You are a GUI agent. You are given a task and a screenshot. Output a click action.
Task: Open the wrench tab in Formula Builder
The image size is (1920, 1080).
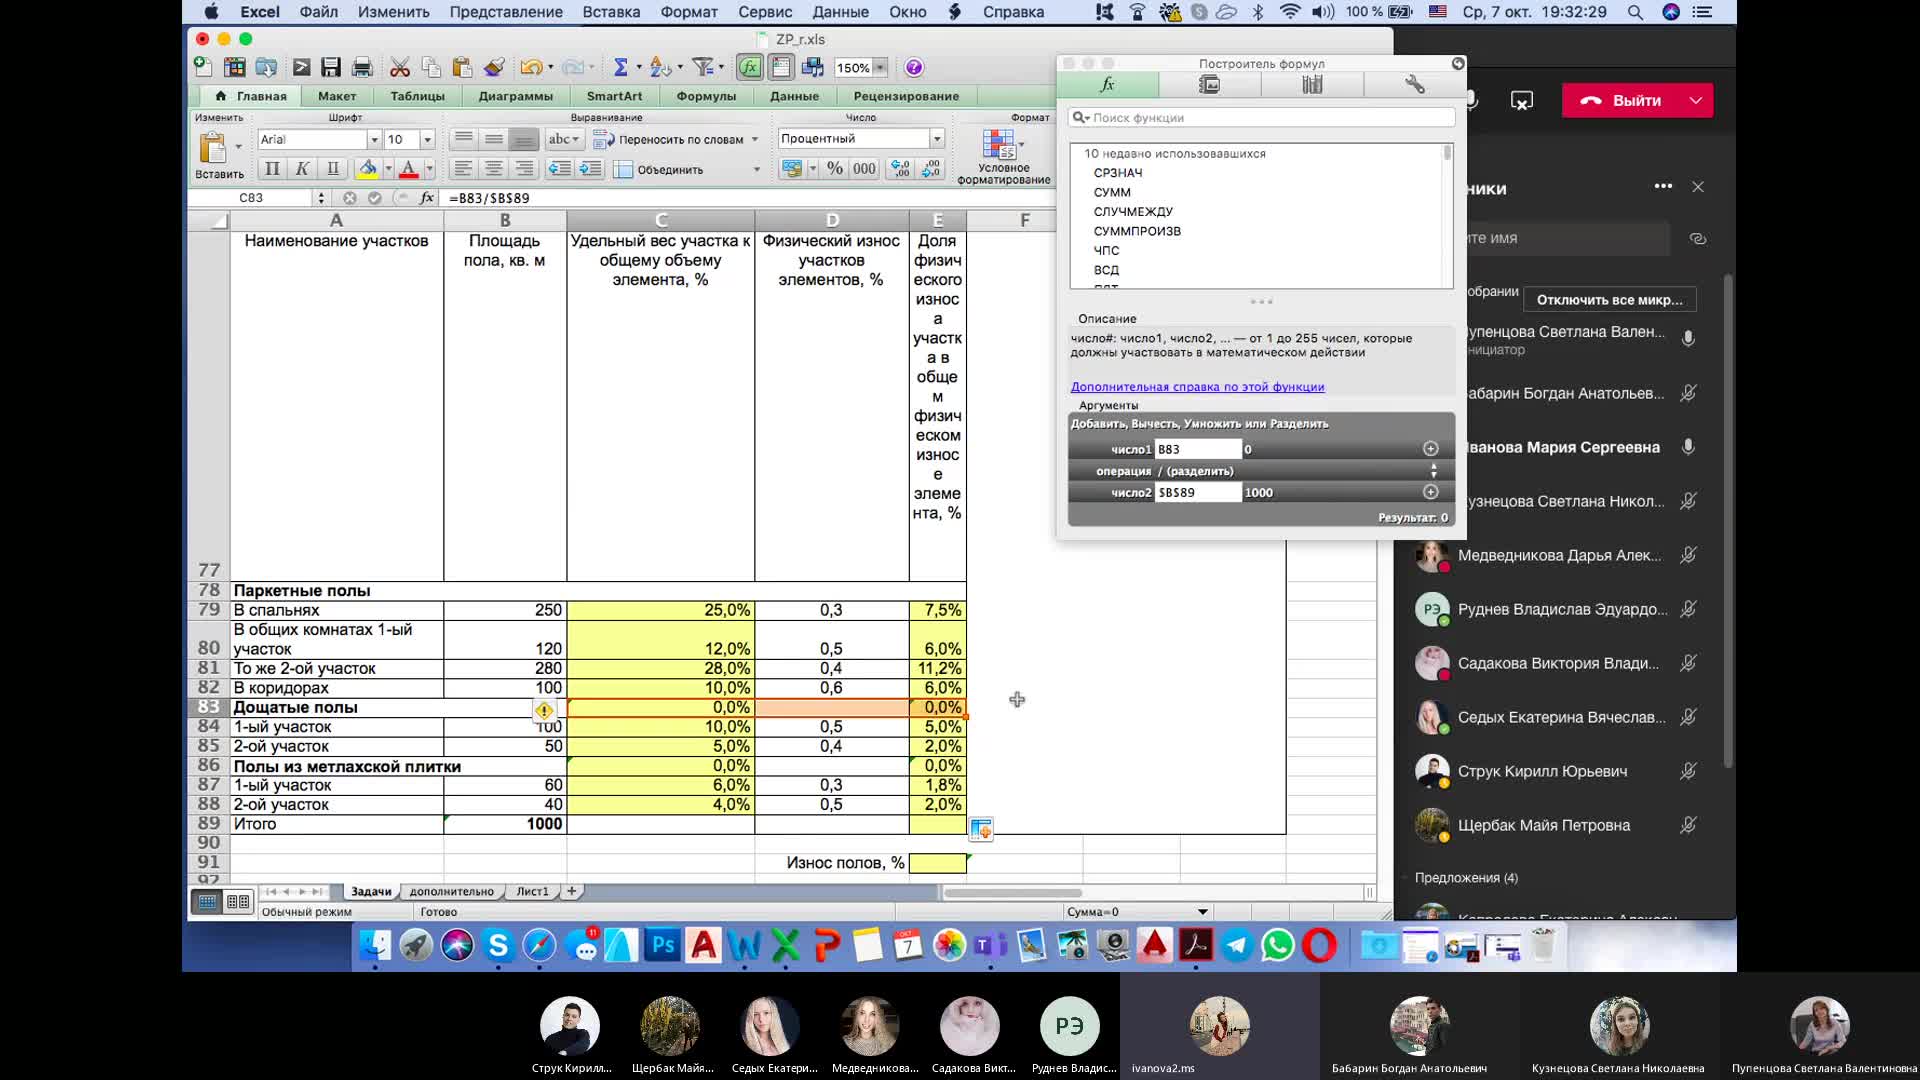(x=1414, y=85)
